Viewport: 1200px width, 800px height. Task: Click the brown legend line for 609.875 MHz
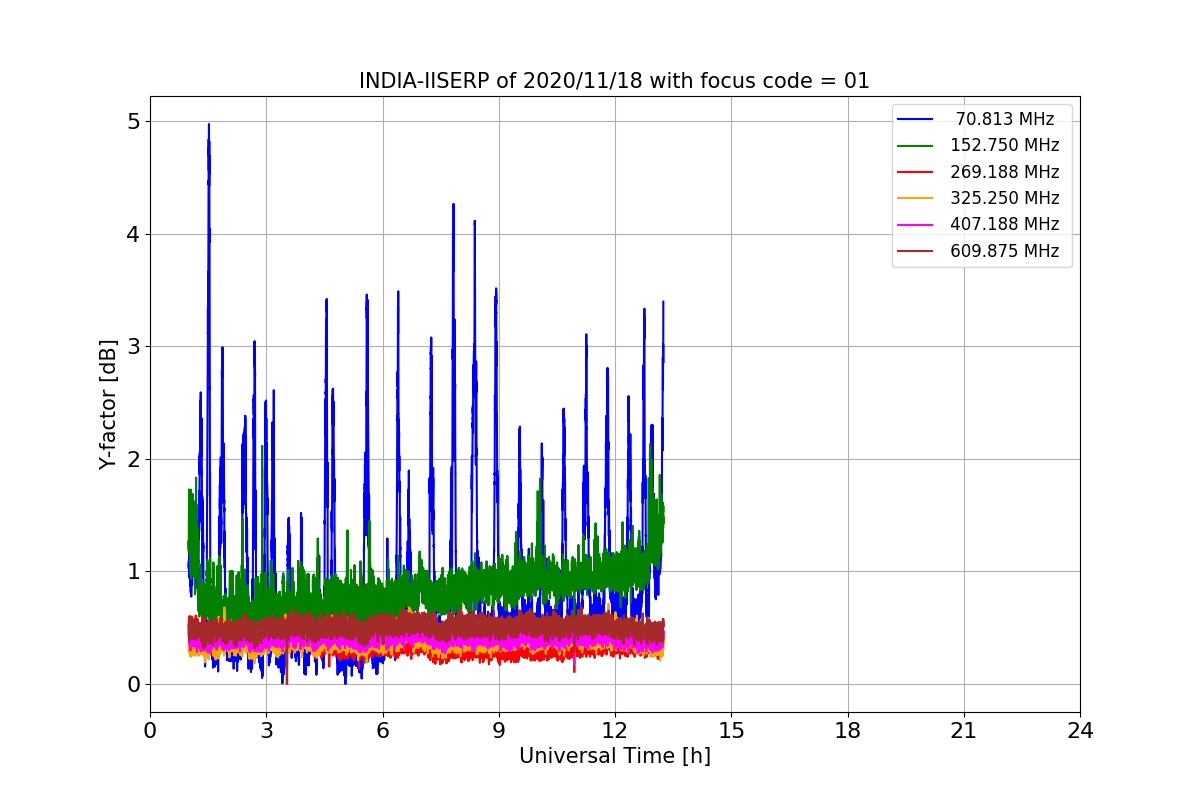click(916, 251)
